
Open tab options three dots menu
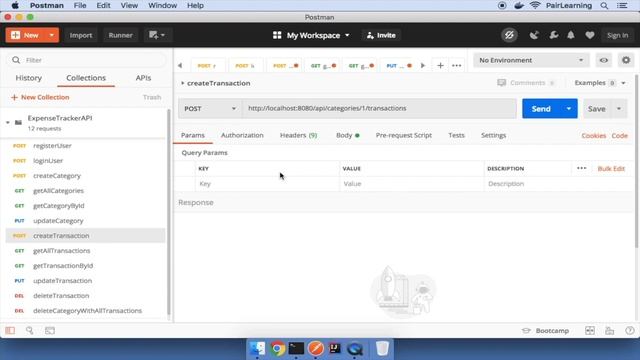pyautogui.click(x=457, y=65)
